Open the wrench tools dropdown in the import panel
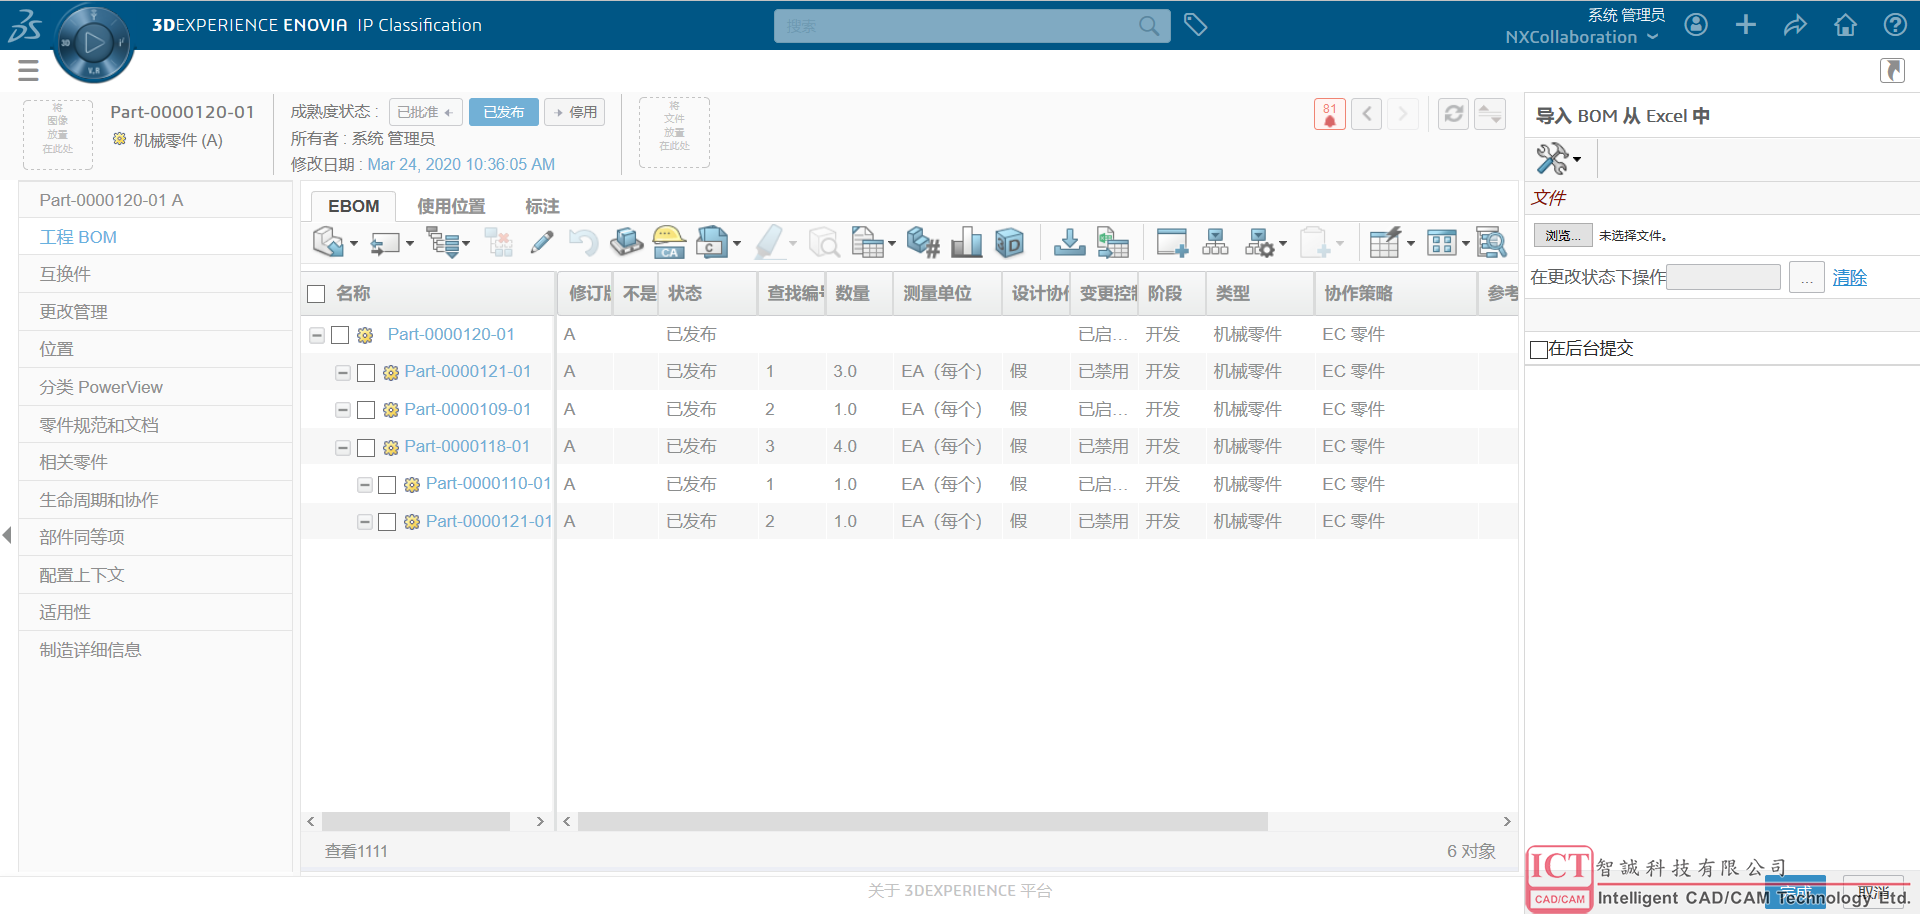Screen dimensions: 1920x914 [x=1559, y=159]
